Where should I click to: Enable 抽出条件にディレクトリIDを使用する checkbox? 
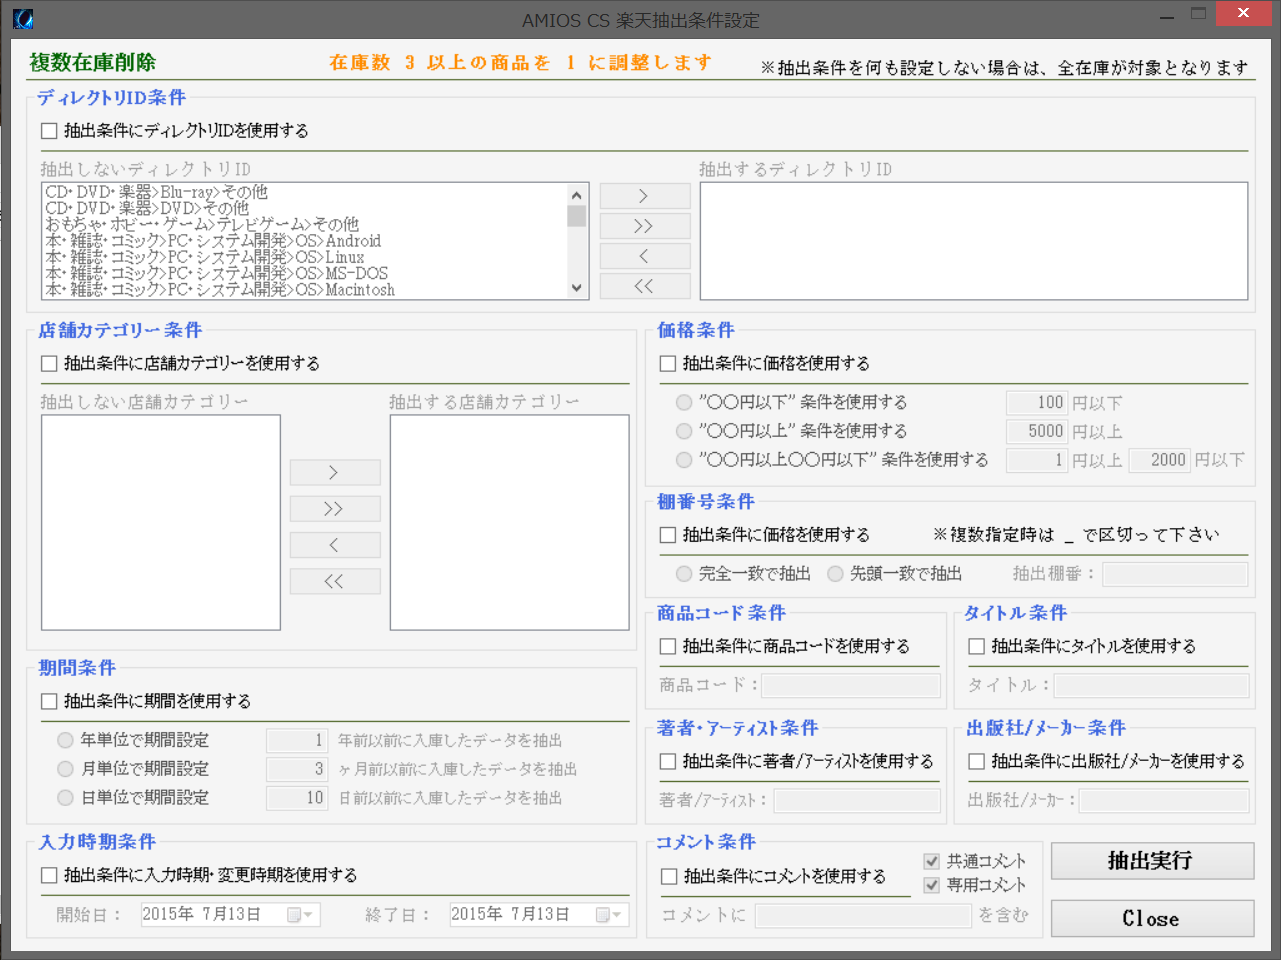(x=49, y=131)
